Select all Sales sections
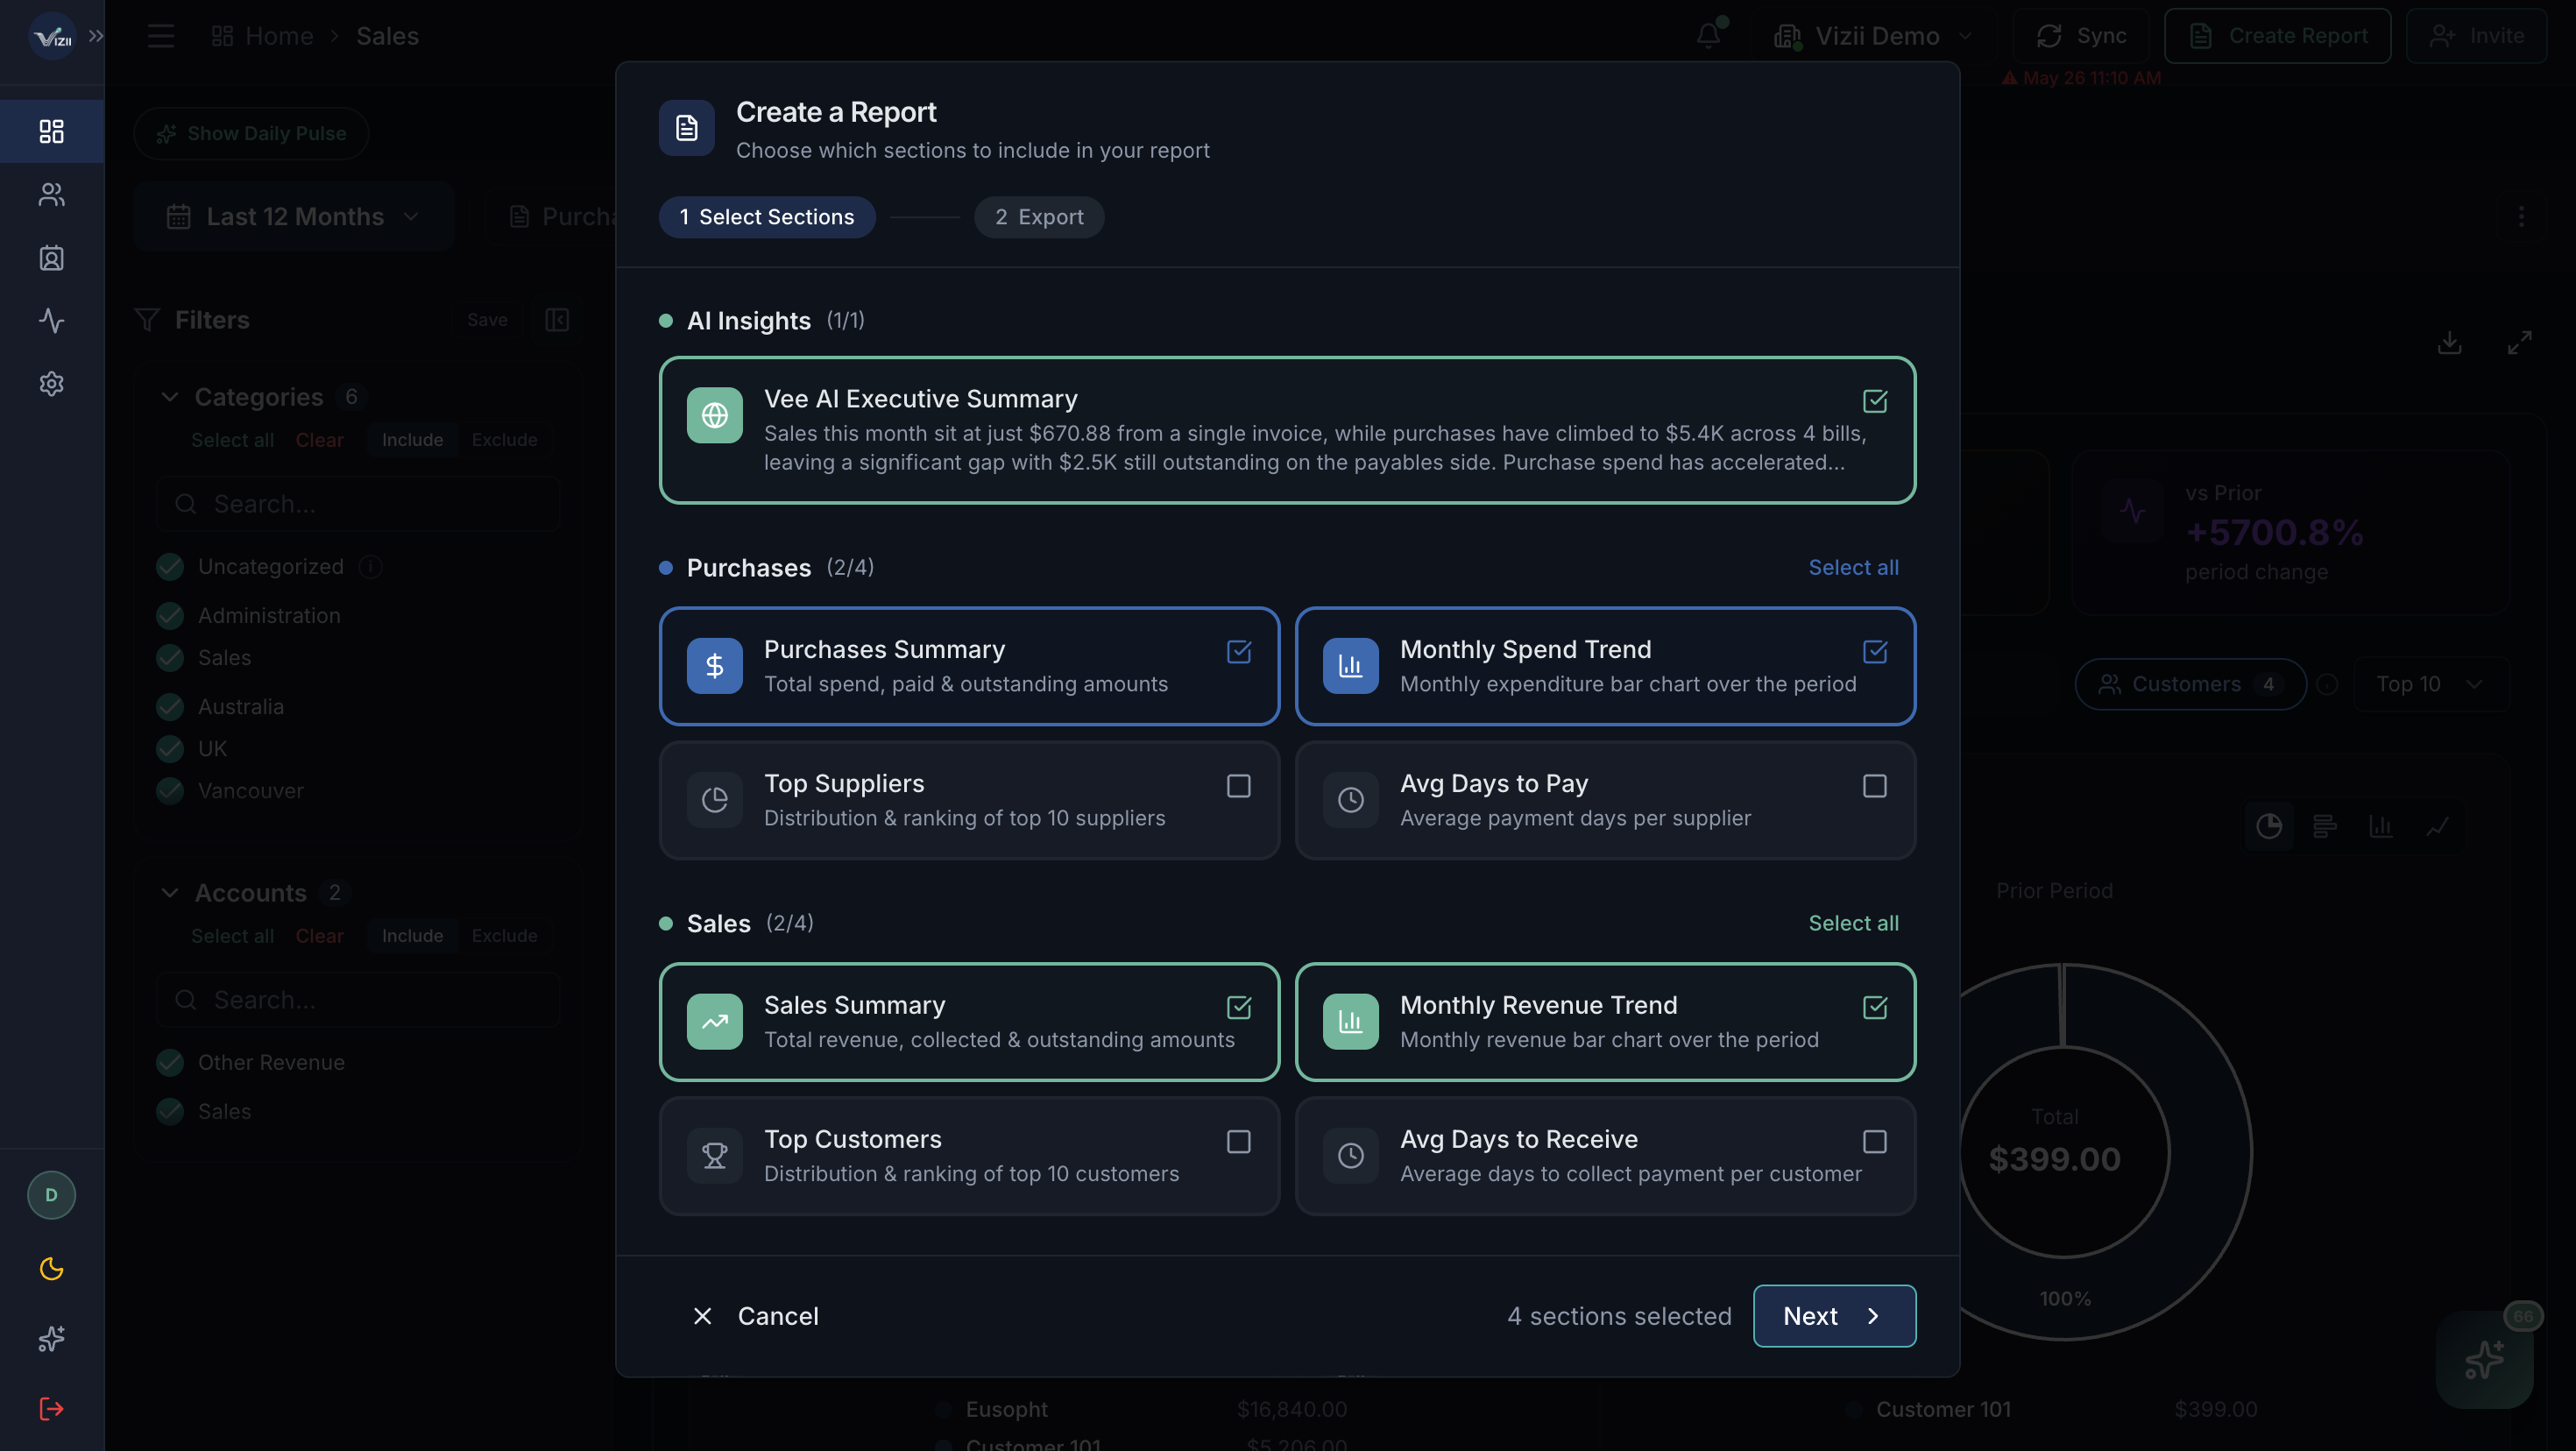Screen dimensions: 2576x1451 click(1853, 923)
